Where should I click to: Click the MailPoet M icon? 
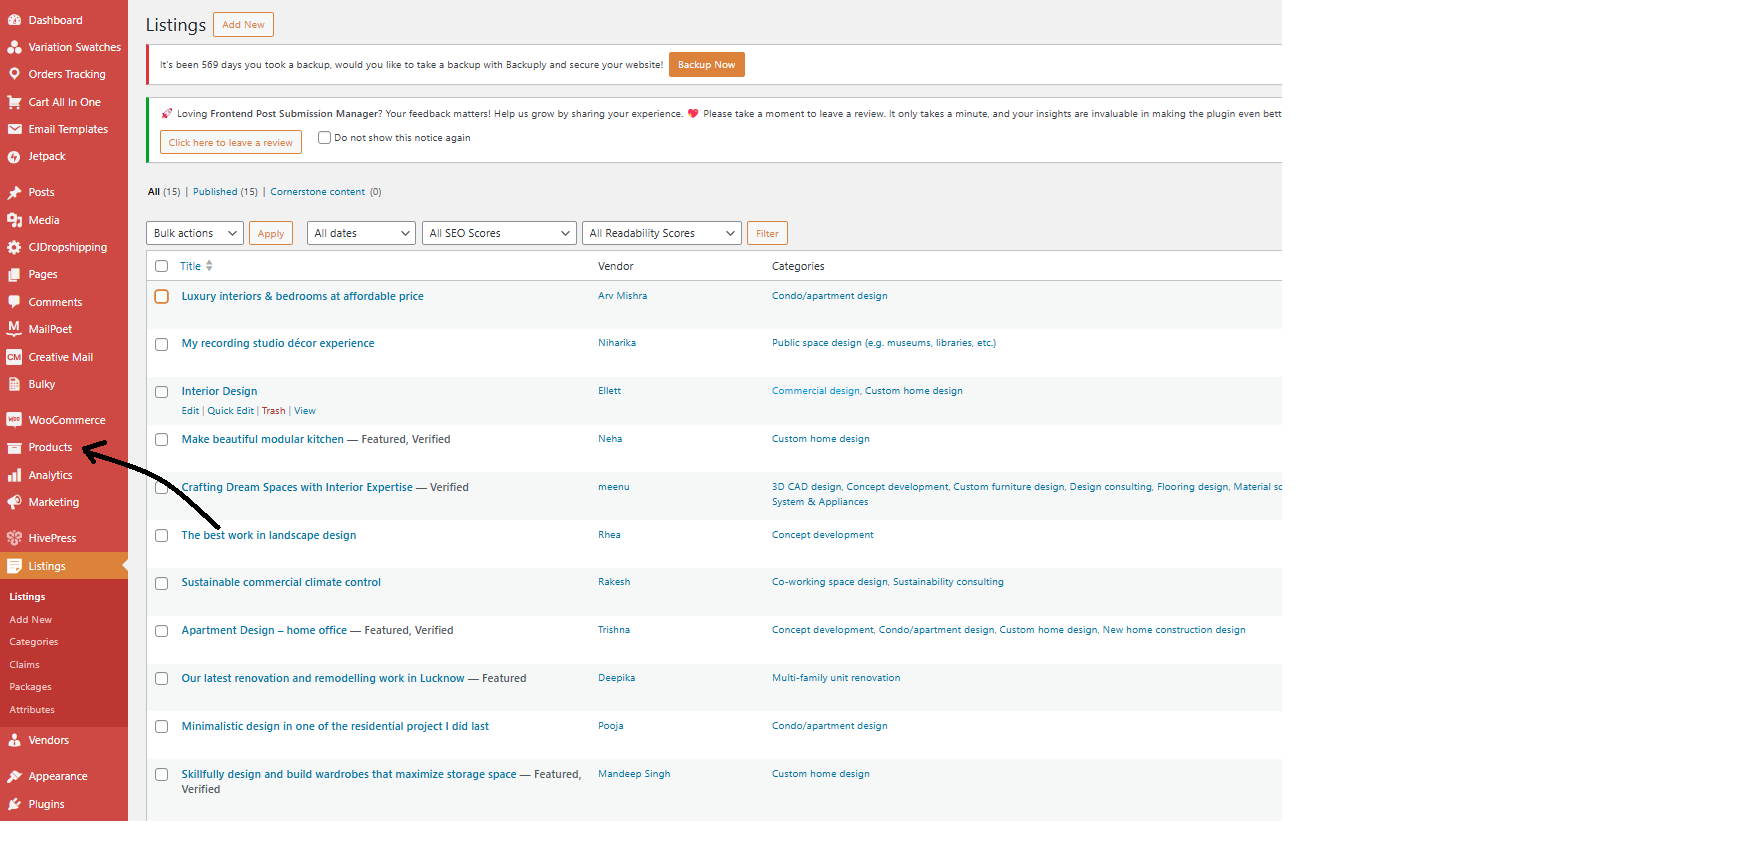pyautogui.click(x=14, y=329)
